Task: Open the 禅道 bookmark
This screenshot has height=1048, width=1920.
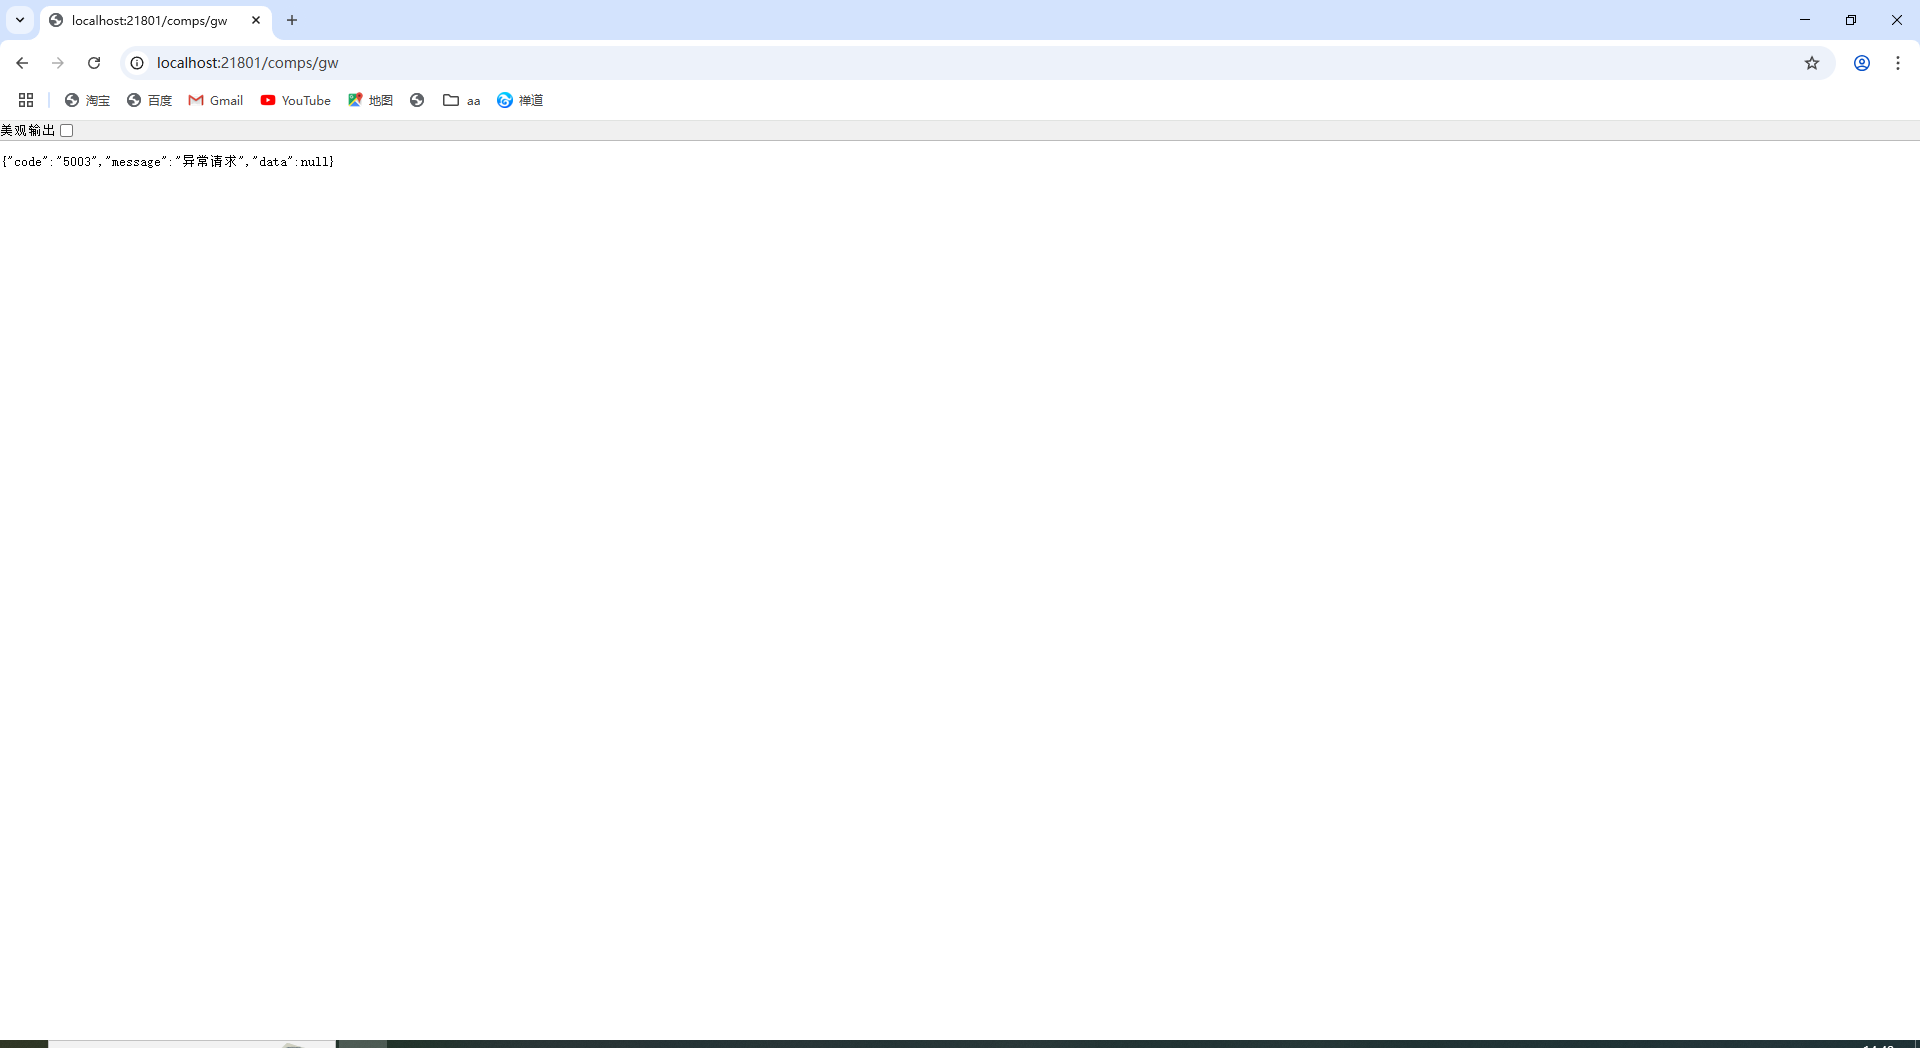Action: [520, 100]
